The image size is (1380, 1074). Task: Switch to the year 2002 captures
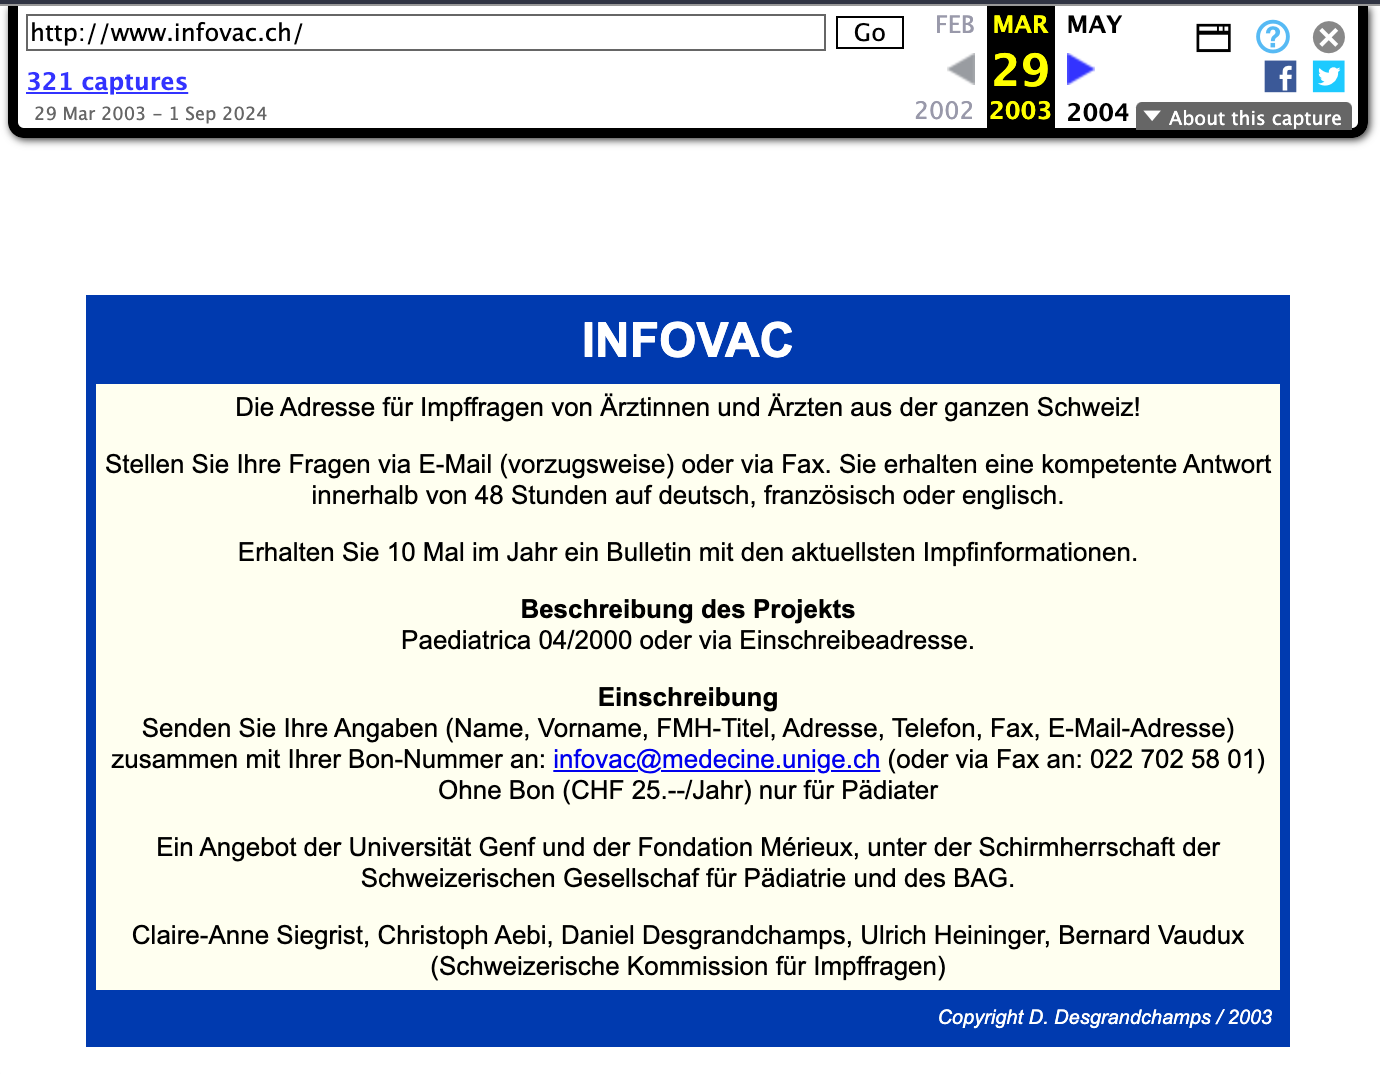click(944, 112)
